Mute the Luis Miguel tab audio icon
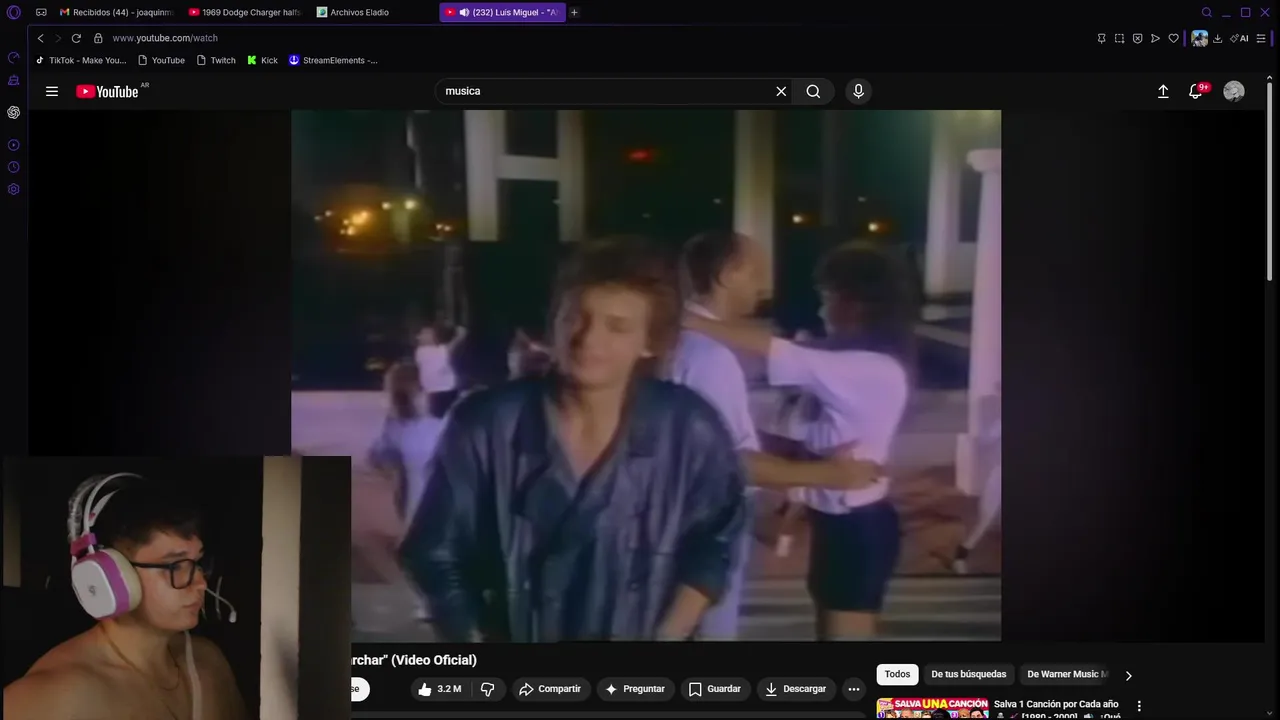 tap(464, 12)
